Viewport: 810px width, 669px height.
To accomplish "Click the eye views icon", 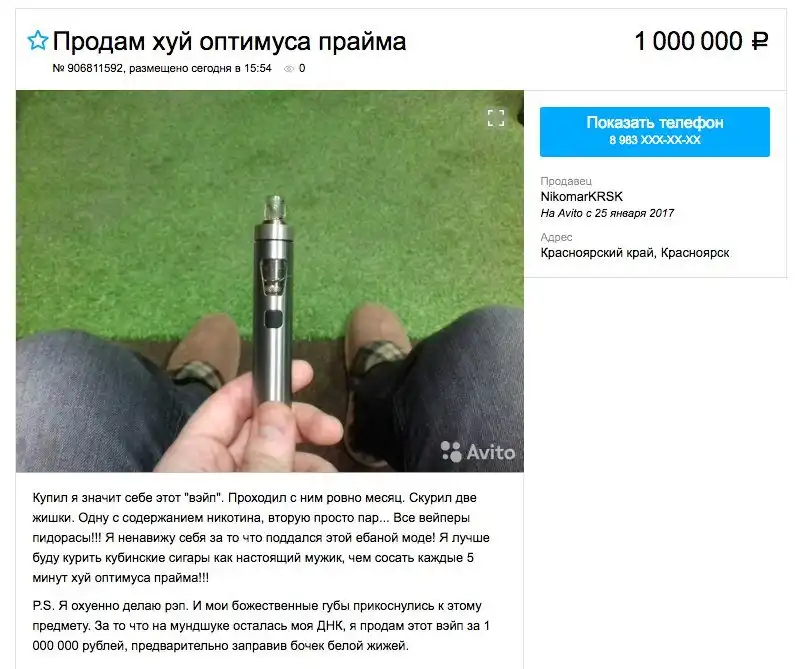I will click(289, 69).
